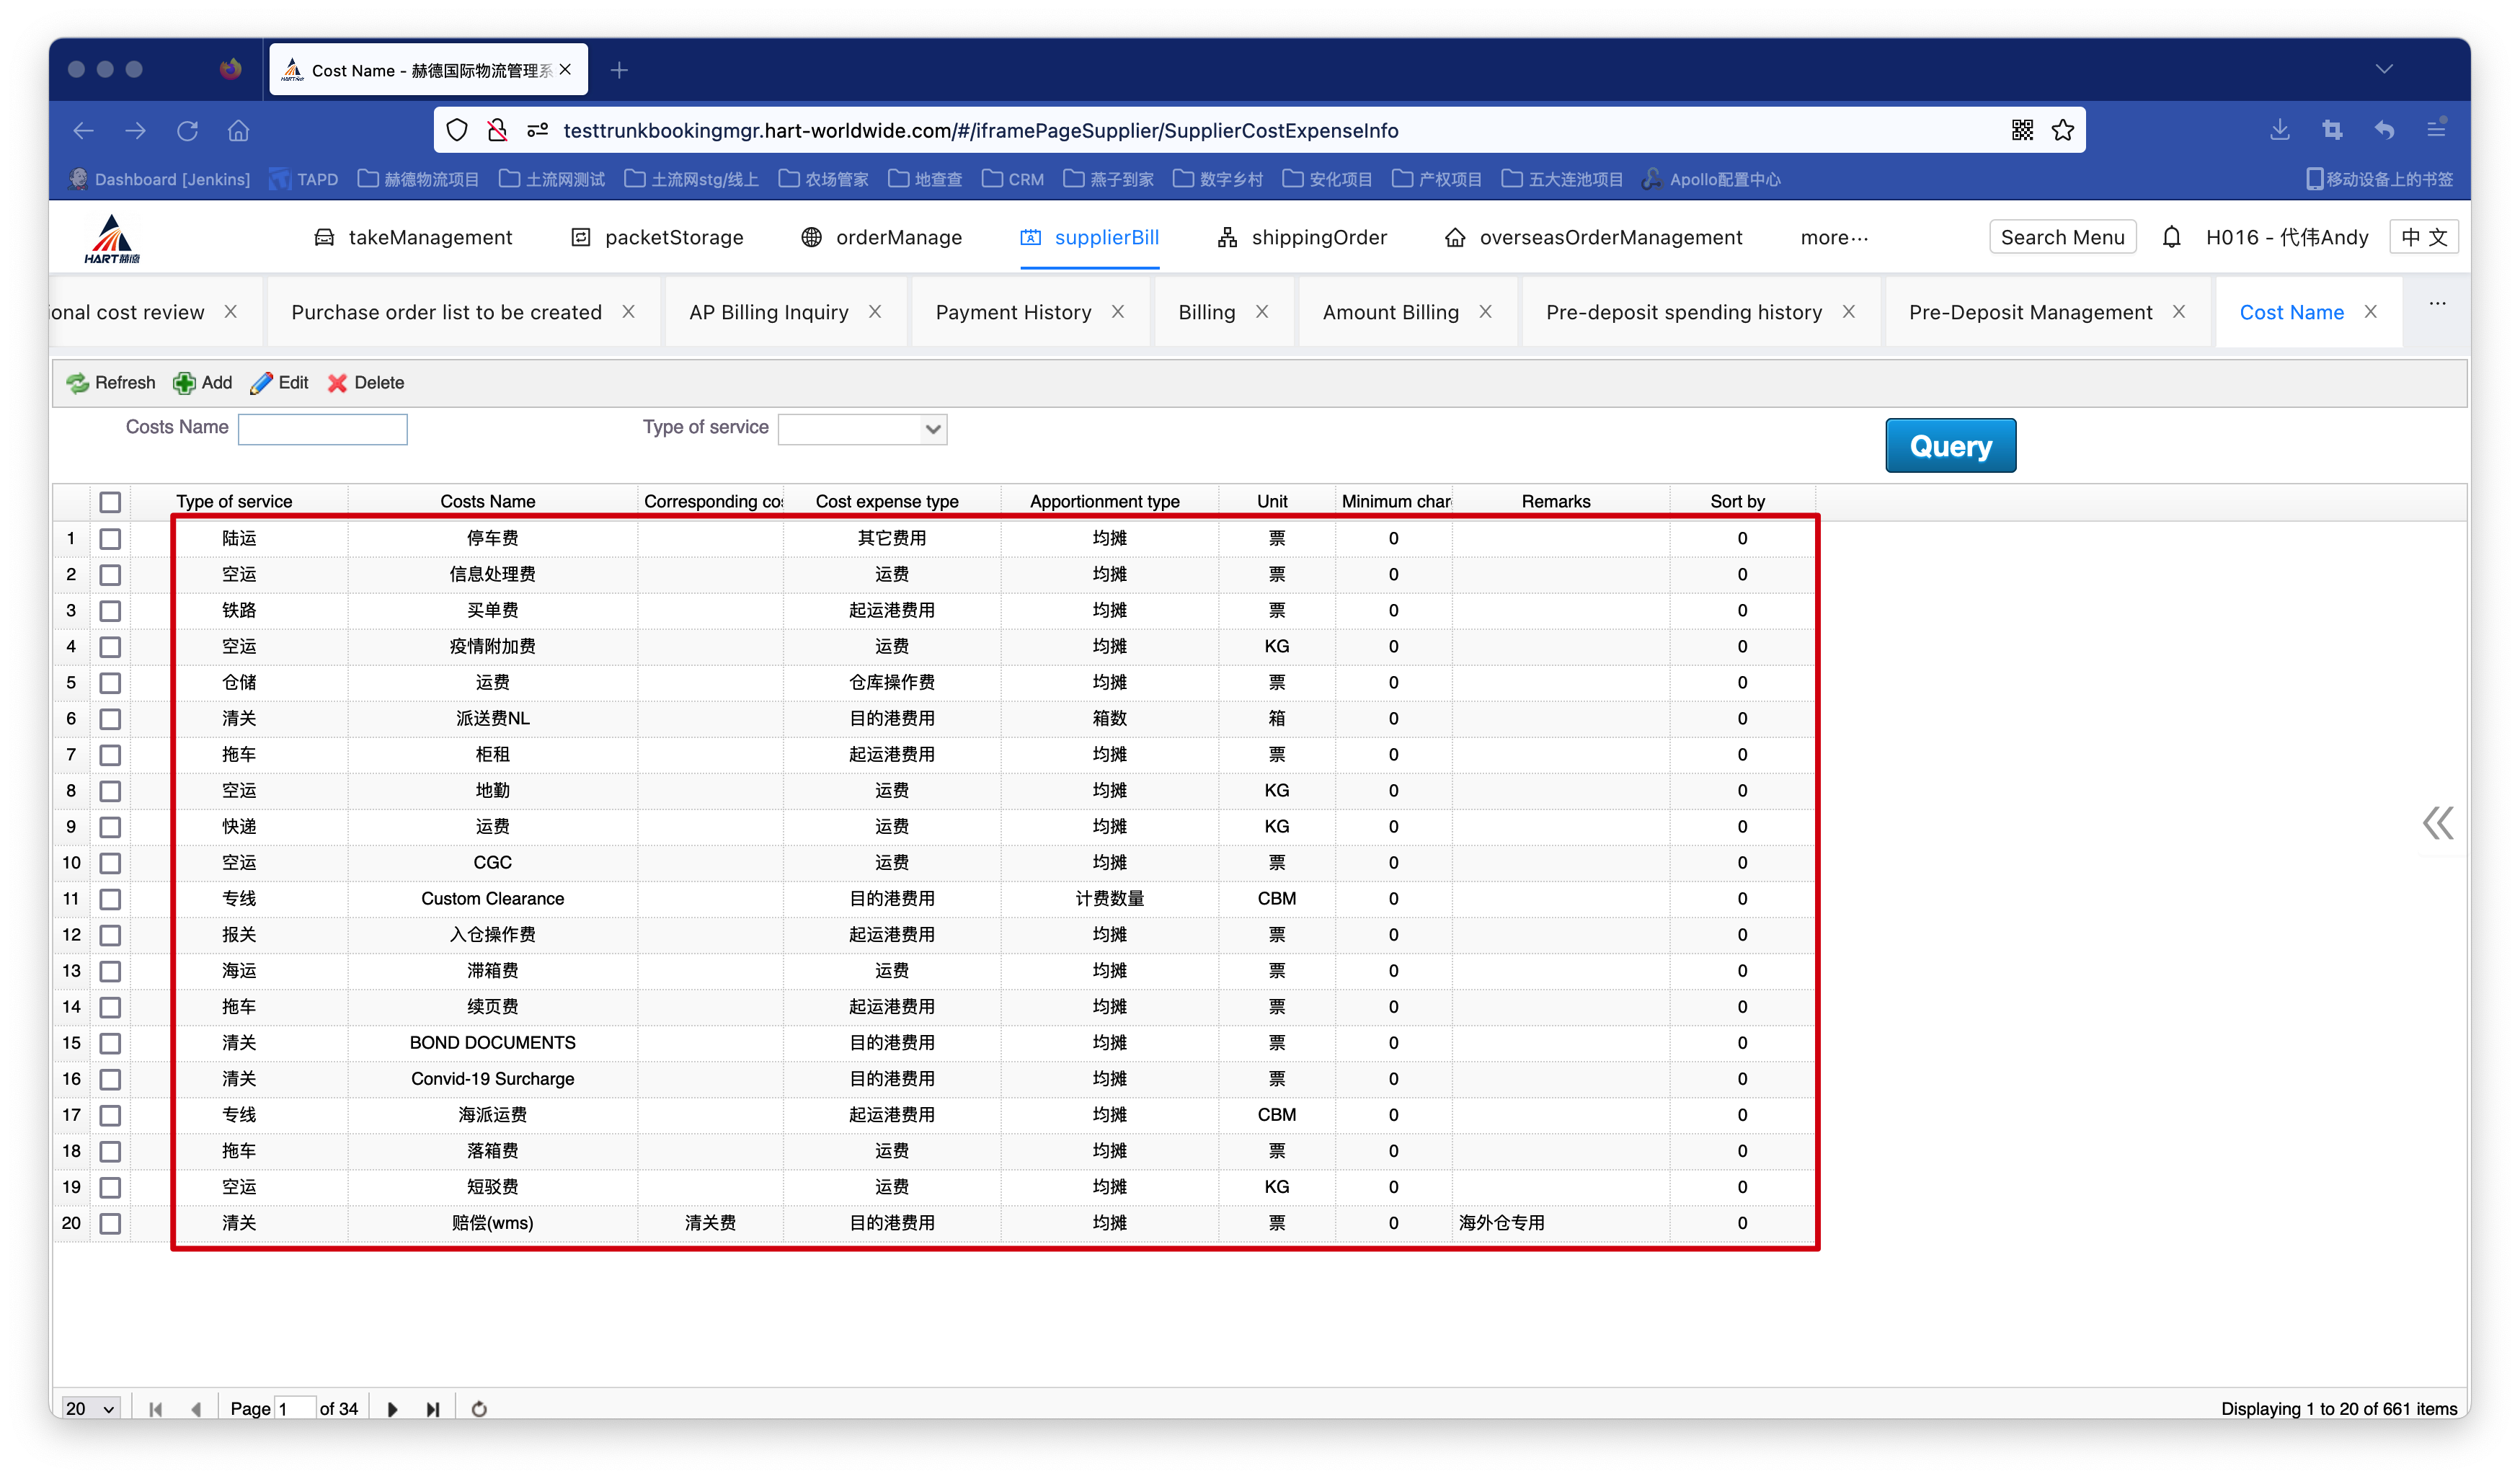Screen dimensions: 2520x1479
Task: Click the green Refresh toolbar icon
Action: (78, 383)
